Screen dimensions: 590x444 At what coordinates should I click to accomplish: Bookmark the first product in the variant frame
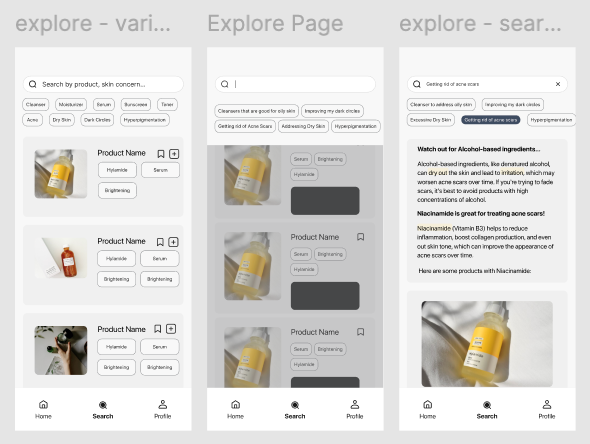(x=161, y=154)
